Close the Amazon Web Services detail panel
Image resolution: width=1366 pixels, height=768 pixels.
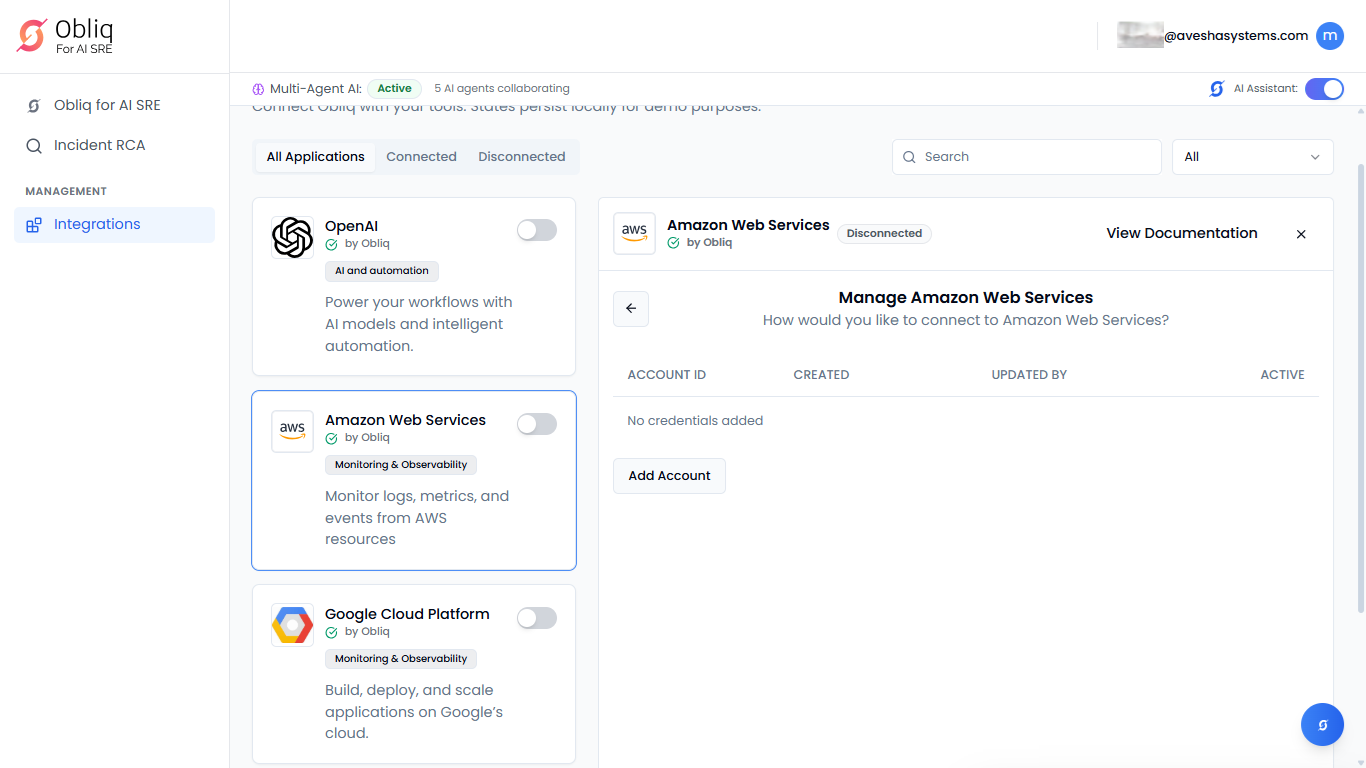1301,234
